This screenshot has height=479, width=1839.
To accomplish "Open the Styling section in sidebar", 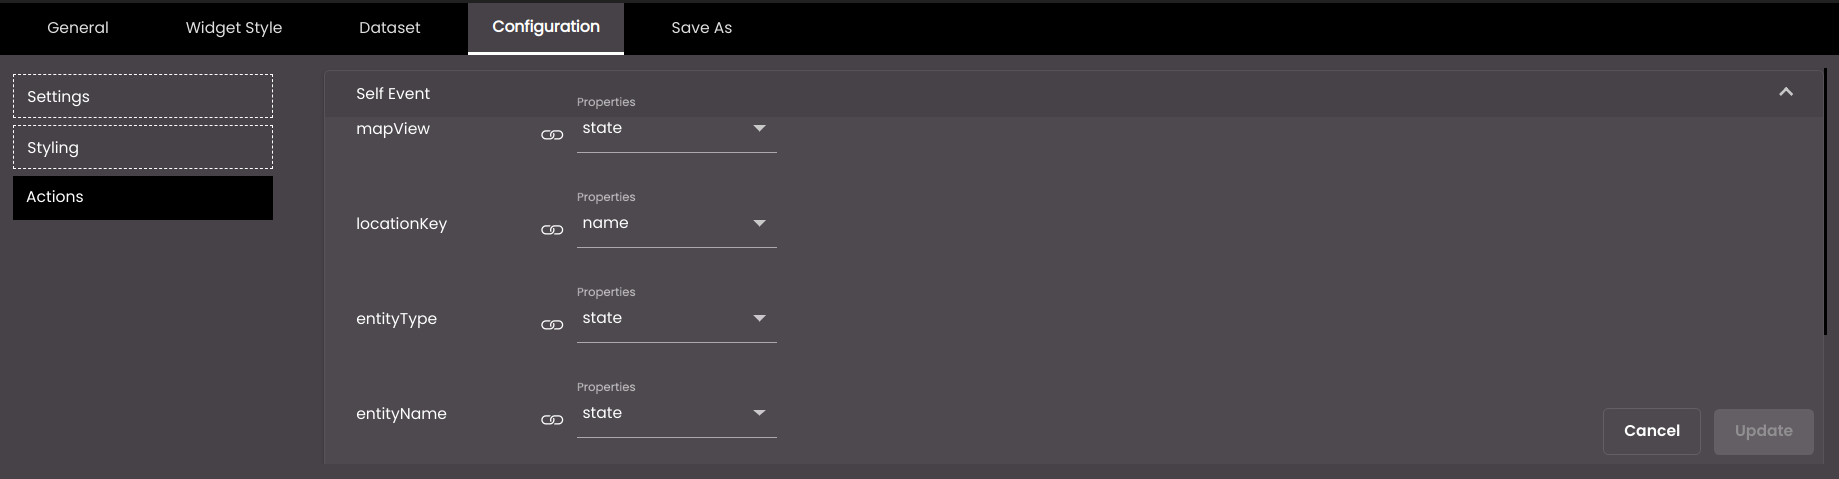I will click(x=143, y=147).
